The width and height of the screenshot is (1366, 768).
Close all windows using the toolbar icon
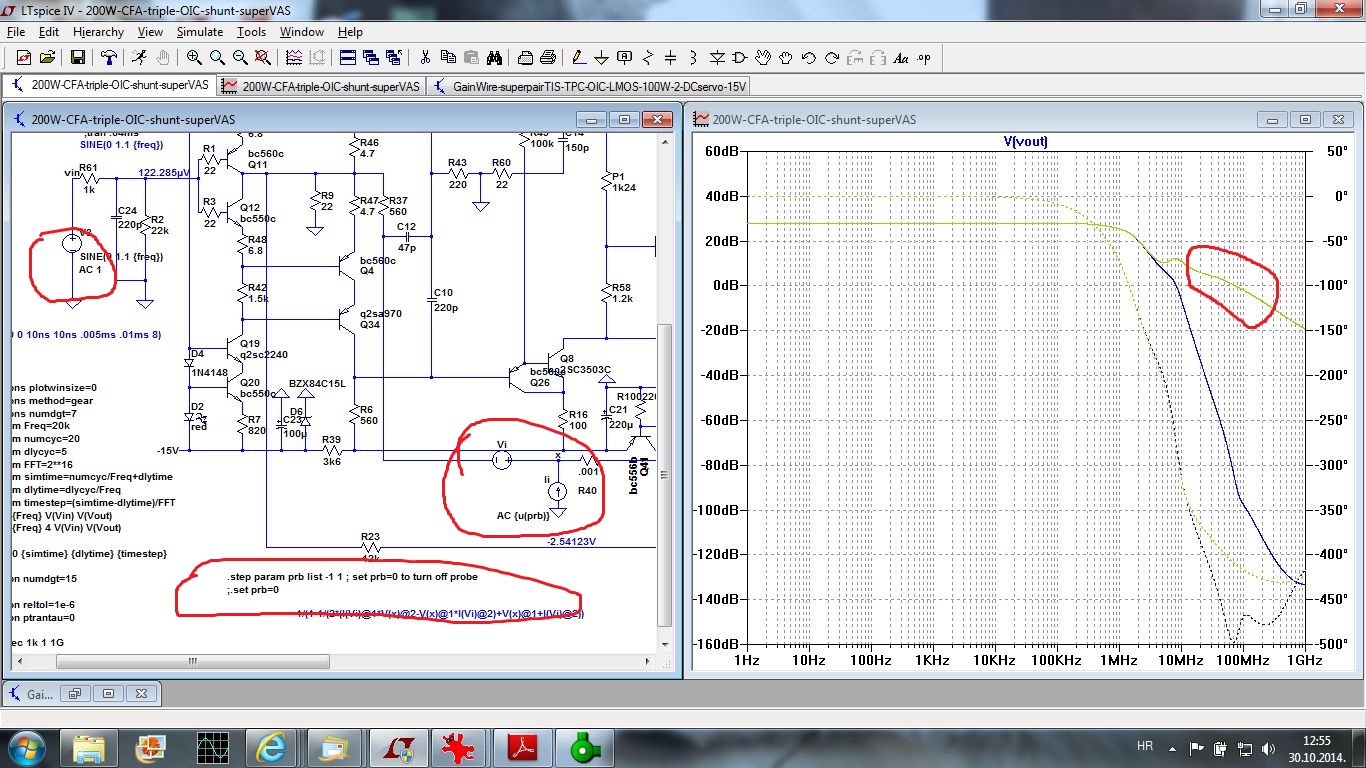tap(394, 57)
